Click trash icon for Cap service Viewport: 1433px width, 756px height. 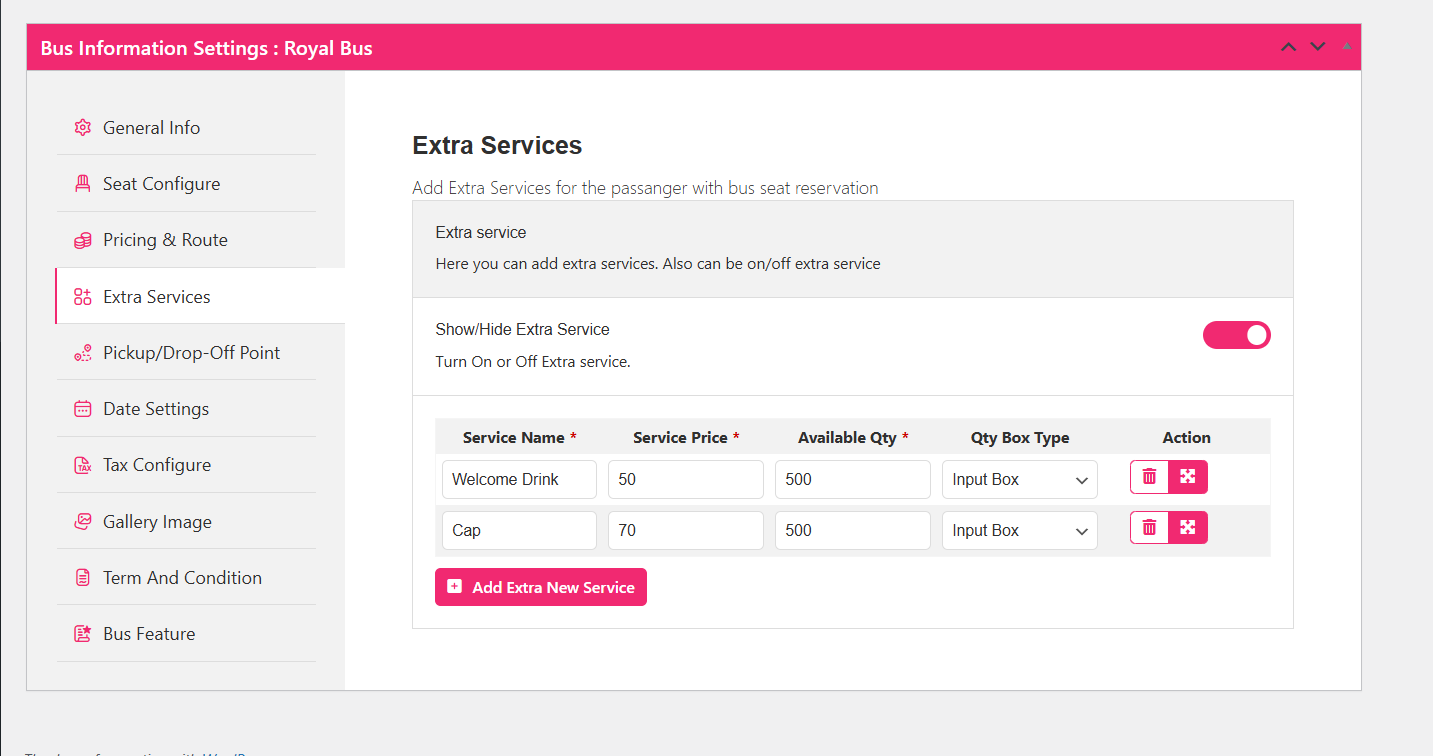(1149, 528)
